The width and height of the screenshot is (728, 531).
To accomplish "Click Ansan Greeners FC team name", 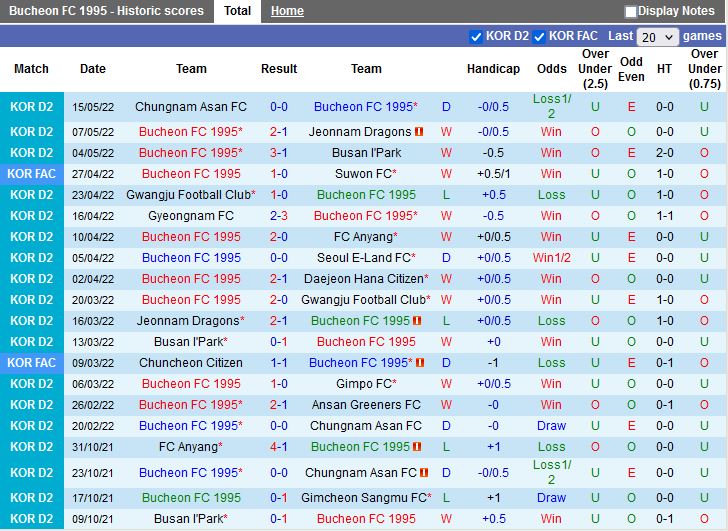I will (366, 405).
